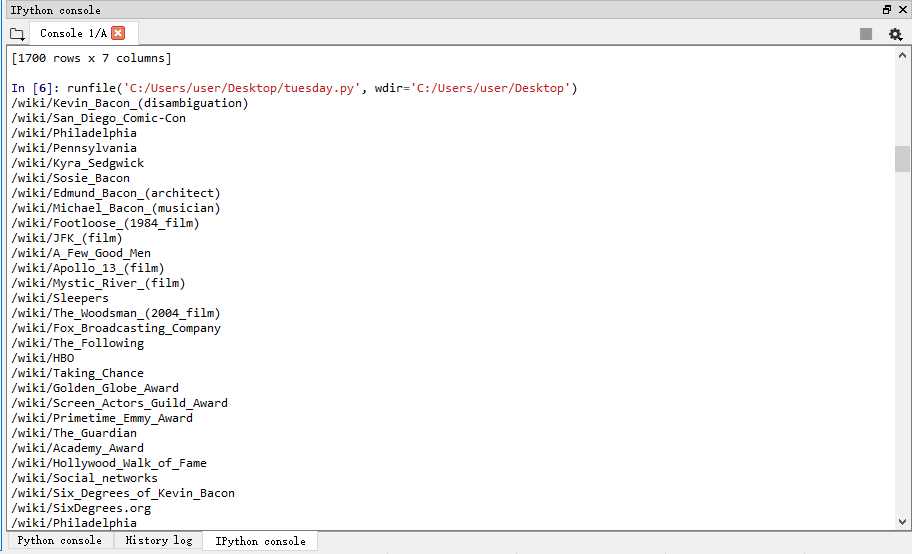Image resolution: width=912 pixels, height=554 pixels.
Task: Click /wiki/The_Woodsman_(2004_film) line
Action: pyautogui.click(x=116, y=313)
